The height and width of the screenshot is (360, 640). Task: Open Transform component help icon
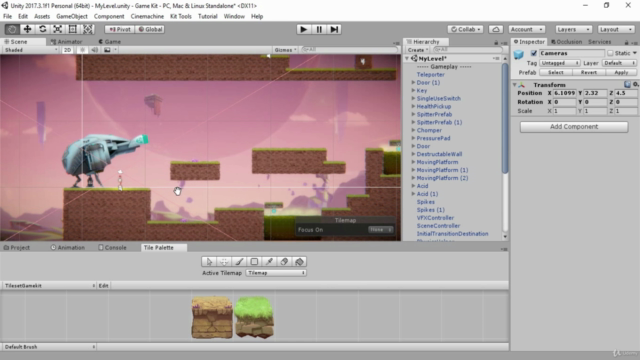(x=627, y=84)
